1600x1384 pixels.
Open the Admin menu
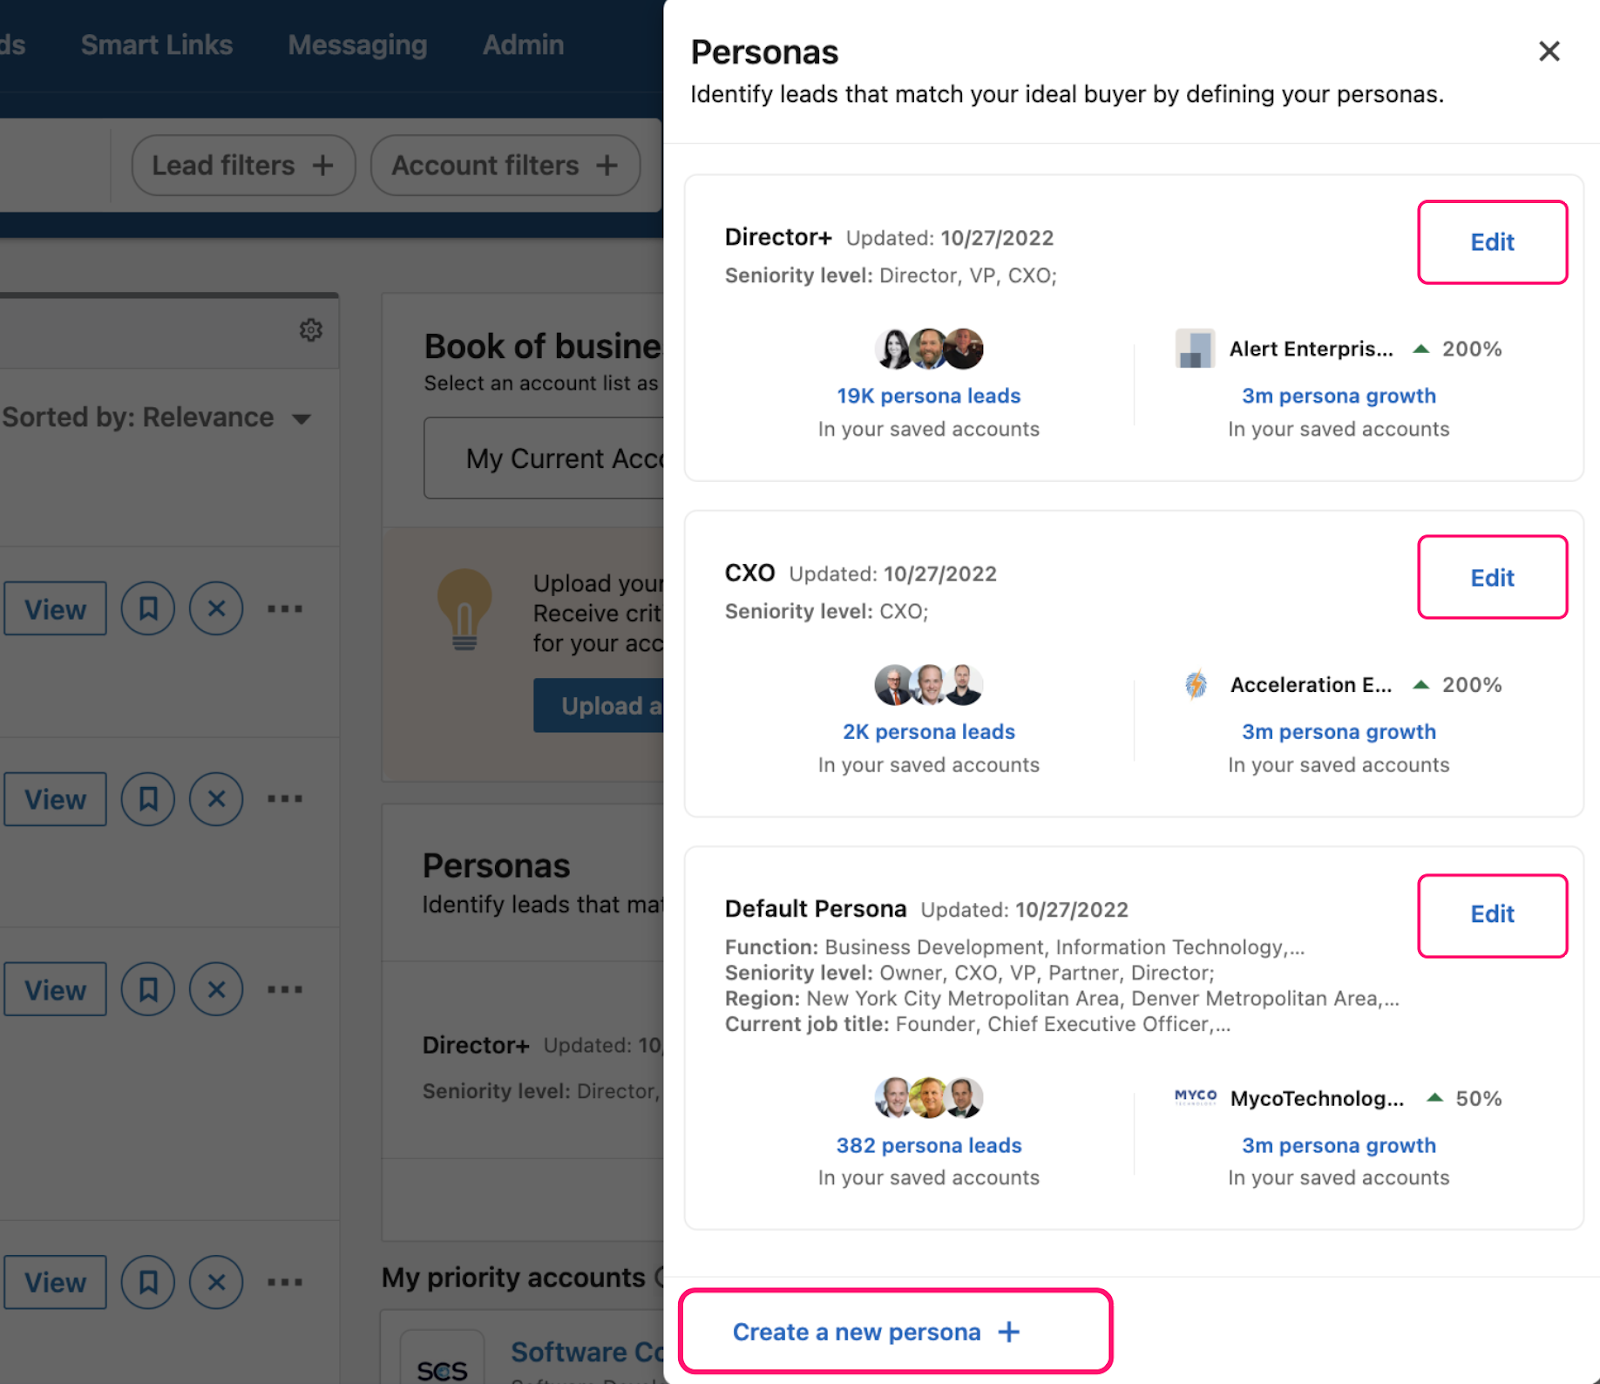[523, 44]
